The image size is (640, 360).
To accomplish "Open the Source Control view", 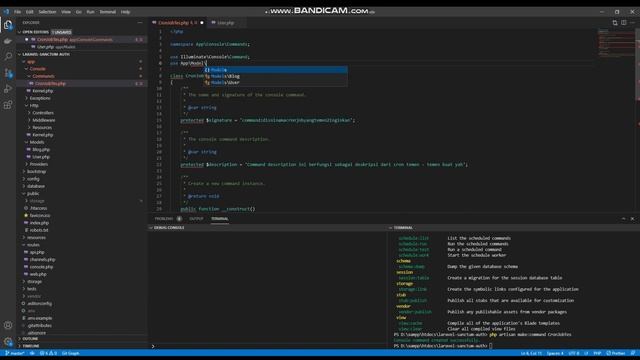I will pyautogui.click(x=8, y=73).
